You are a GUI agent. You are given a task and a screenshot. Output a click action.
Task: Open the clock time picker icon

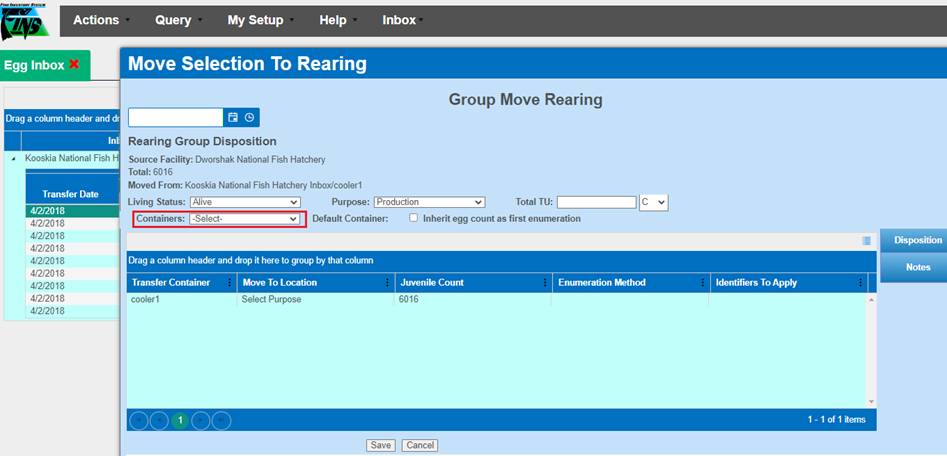(x=250, y=118)
